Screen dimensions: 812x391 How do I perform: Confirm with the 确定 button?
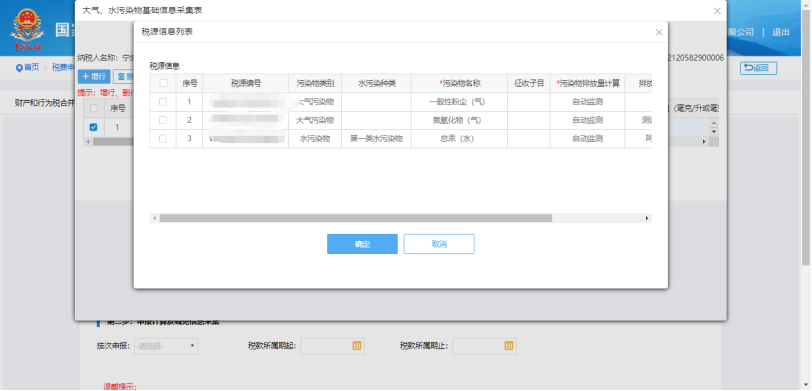coord(362,244)
